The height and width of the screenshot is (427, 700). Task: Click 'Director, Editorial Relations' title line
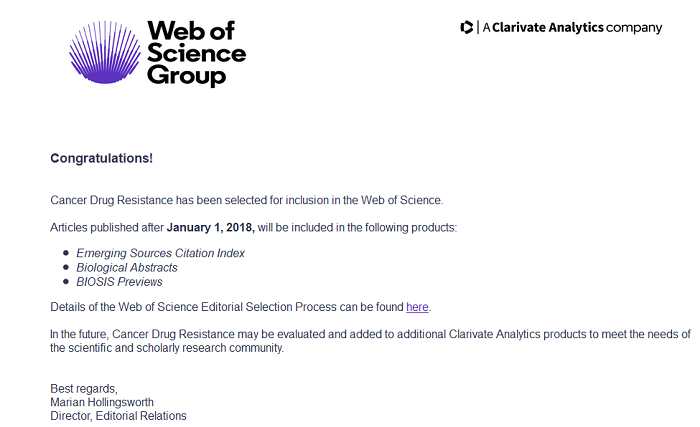pos(118,416)
